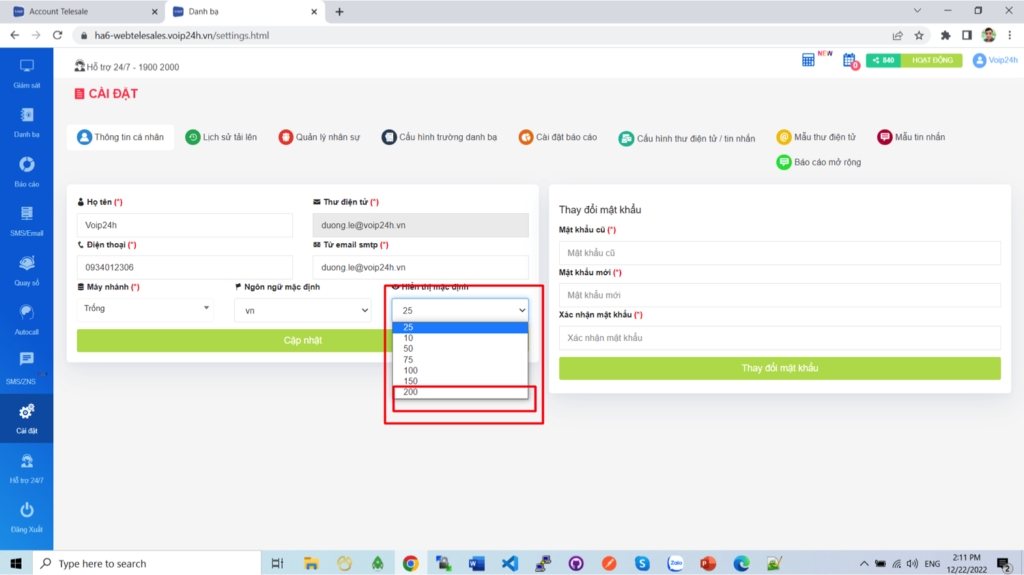Click the calculator icon in header

(x=808, y=60)
